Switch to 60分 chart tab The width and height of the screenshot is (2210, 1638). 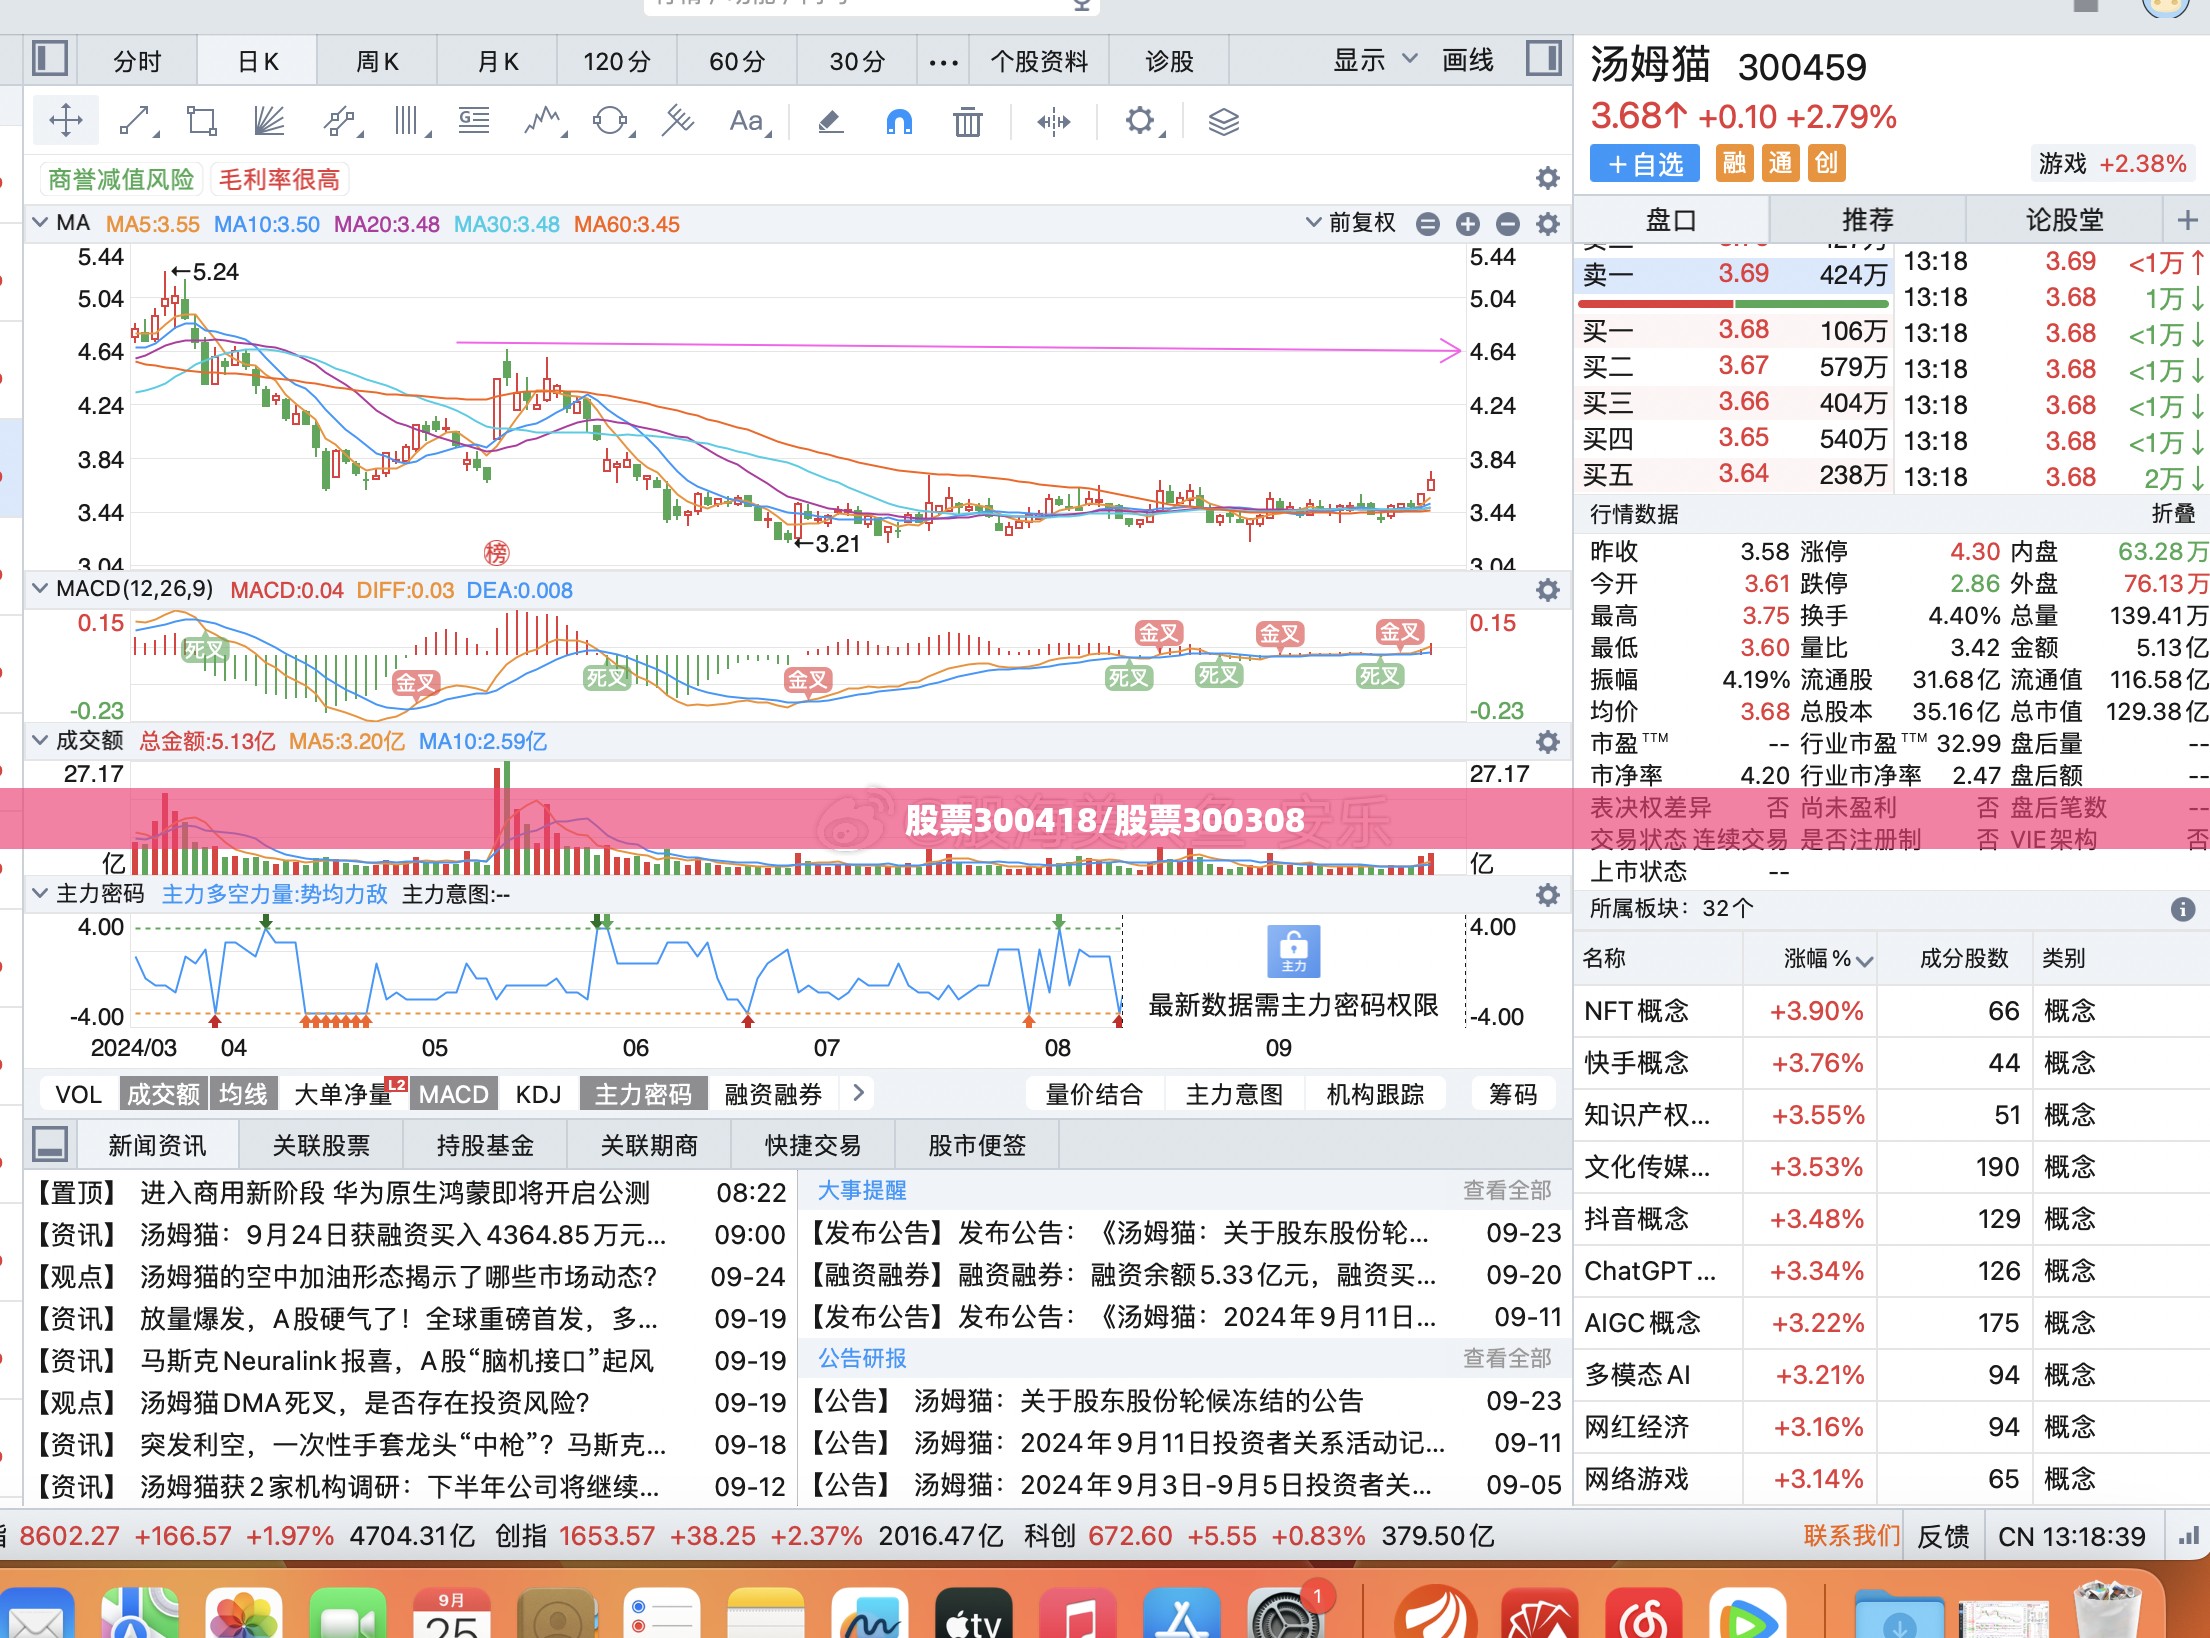[x=737, y=61]
